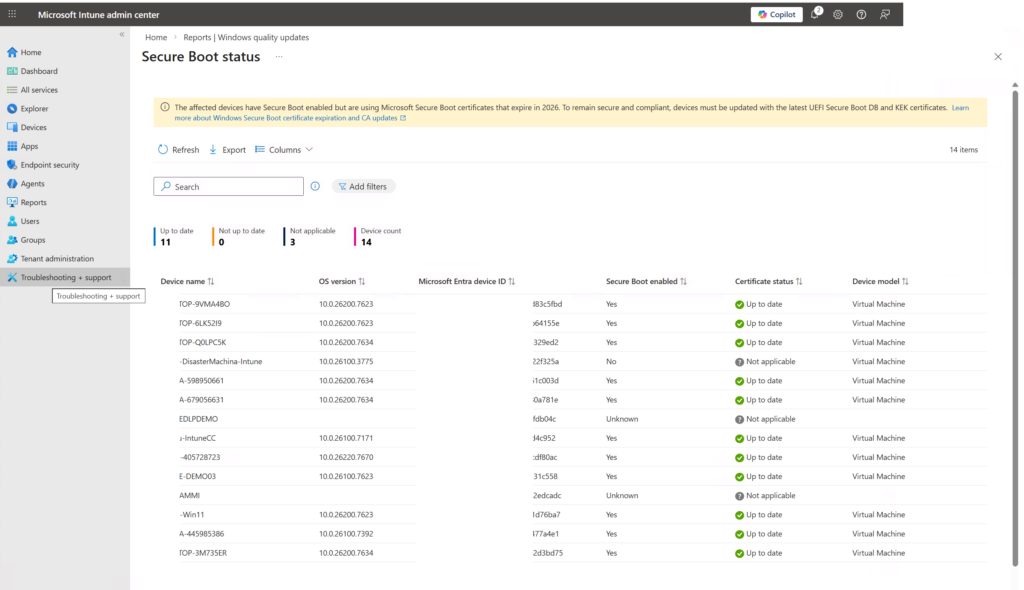Open the ellipsis menu beside page title
The image size is (1024, 590).
pos(279,57)
